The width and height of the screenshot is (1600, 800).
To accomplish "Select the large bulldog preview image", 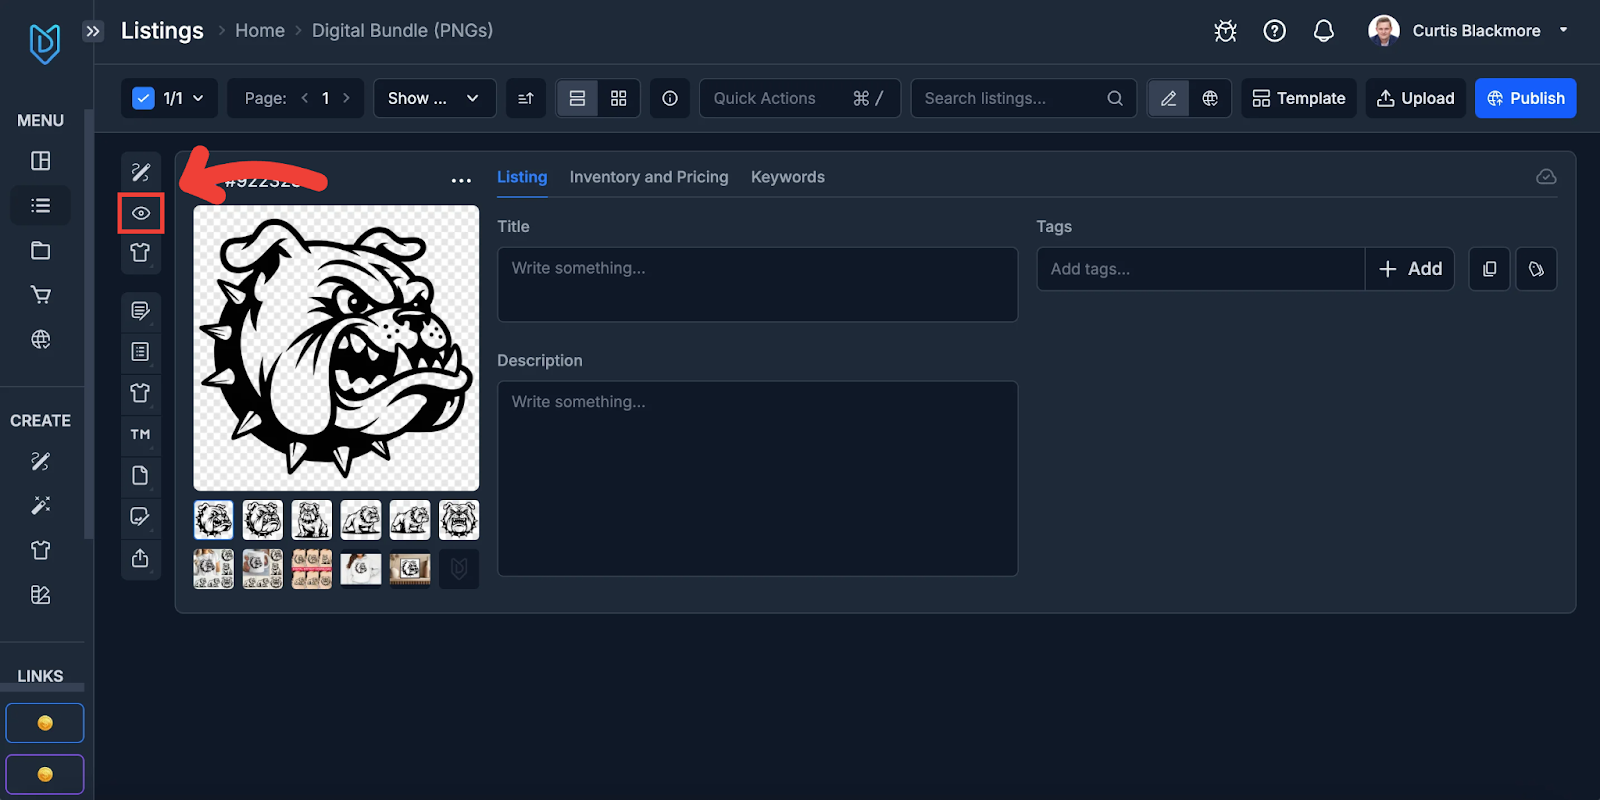I will tap(336, 348).
